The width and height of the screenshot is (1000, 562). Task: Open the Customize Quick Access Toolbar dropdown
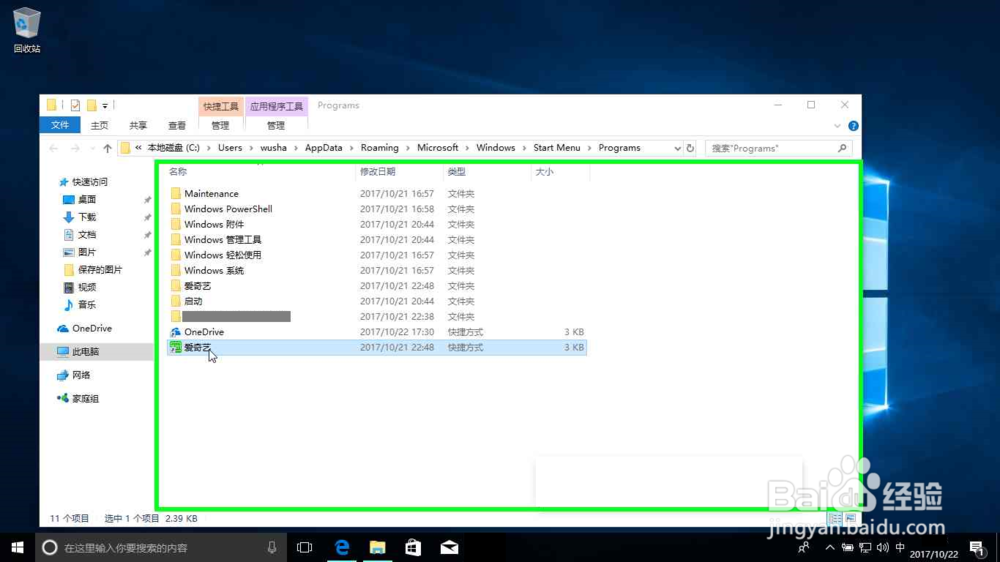(105, 106)
